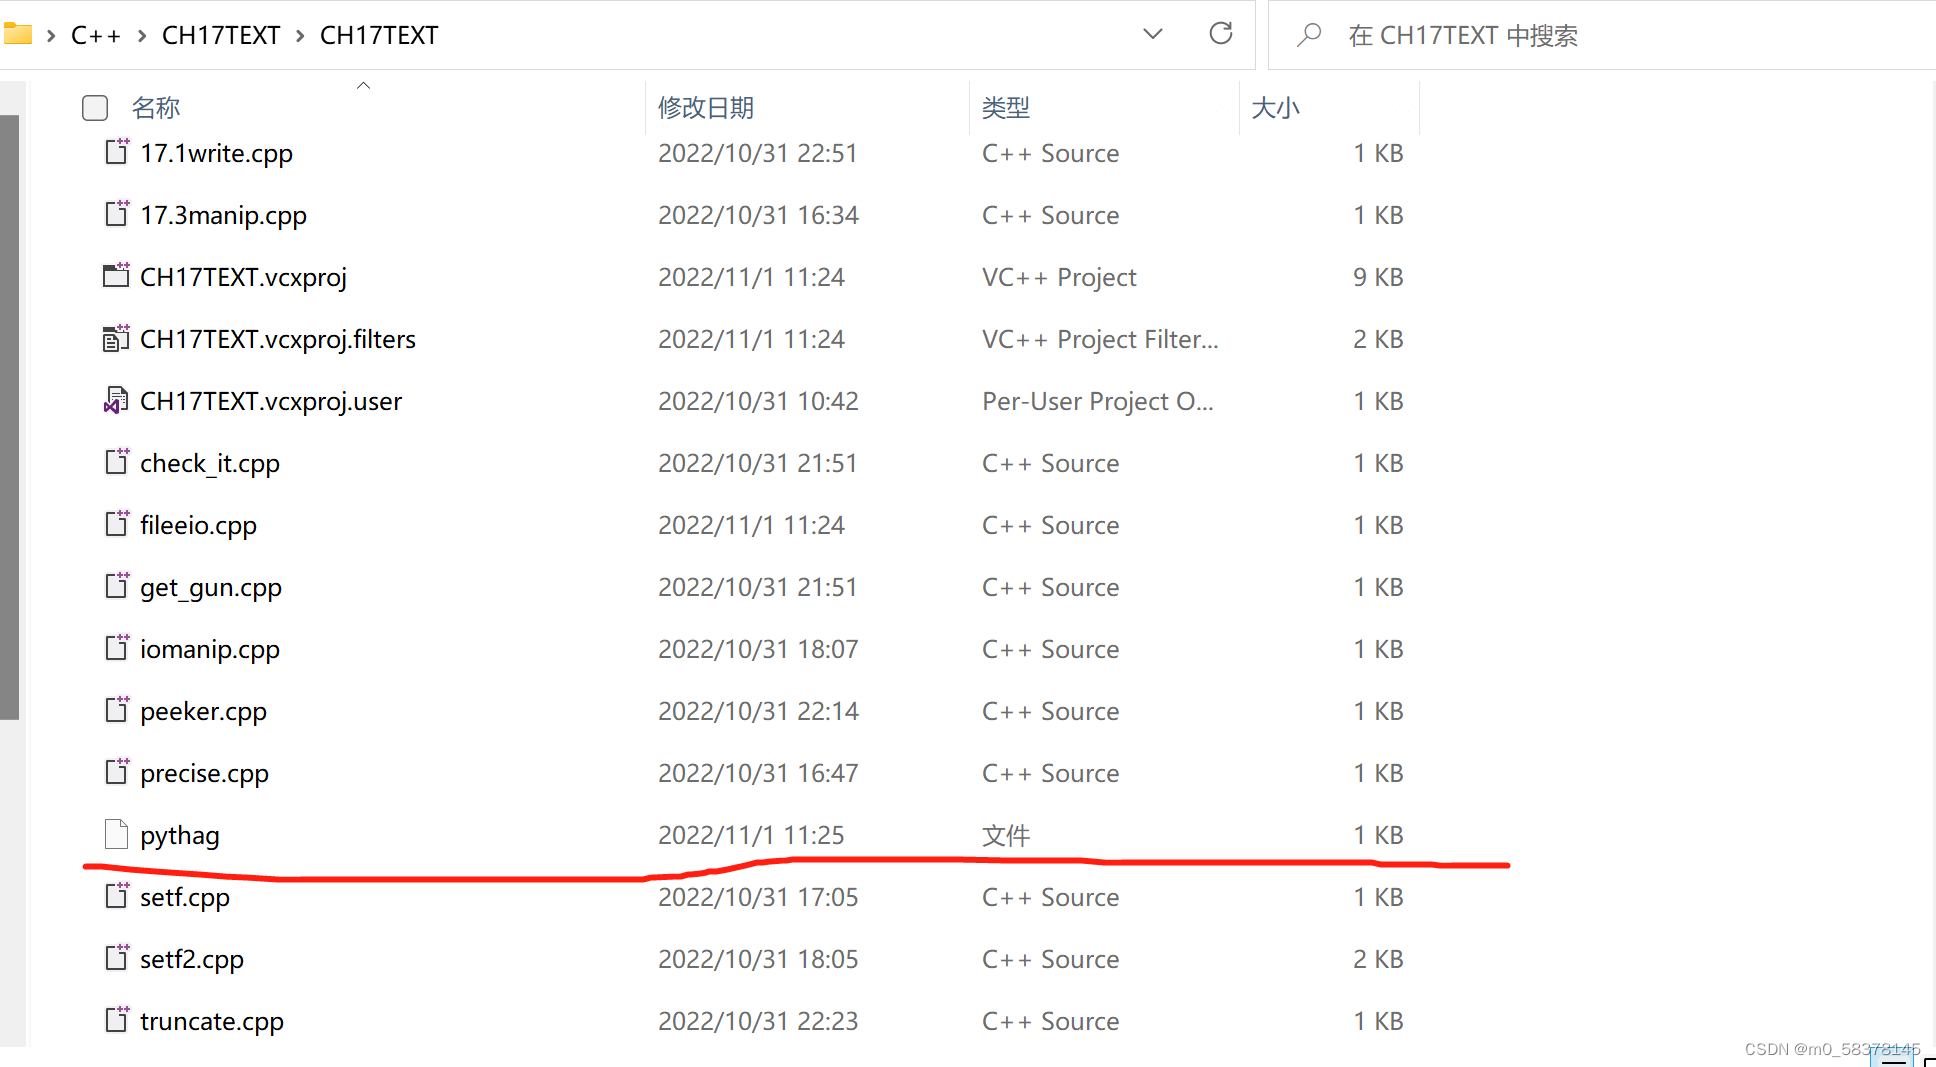
Task: Click the blank file icon beside pythag
Action: pos(116,834)
